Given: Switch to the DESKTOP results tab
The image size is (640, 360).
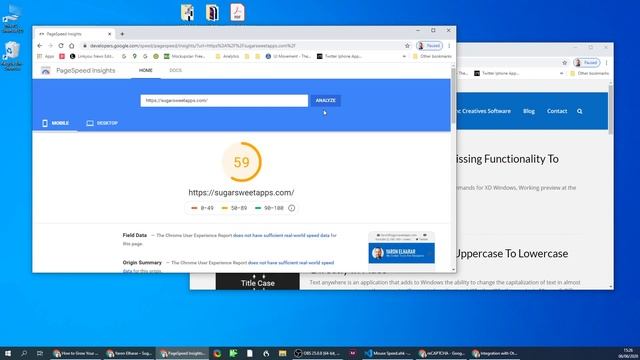Looking at the screenshot, I should pyautogui.click(x=102, y=123).
